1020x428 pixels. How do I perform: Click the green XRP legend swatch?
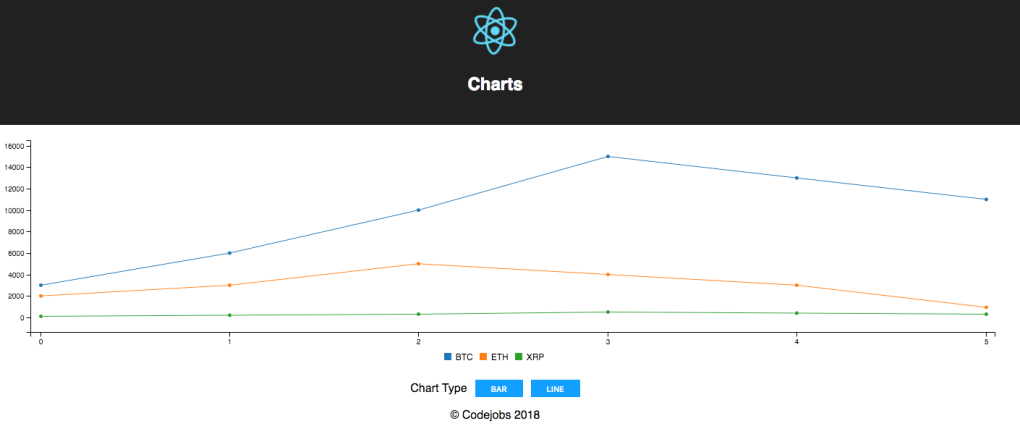518,357
